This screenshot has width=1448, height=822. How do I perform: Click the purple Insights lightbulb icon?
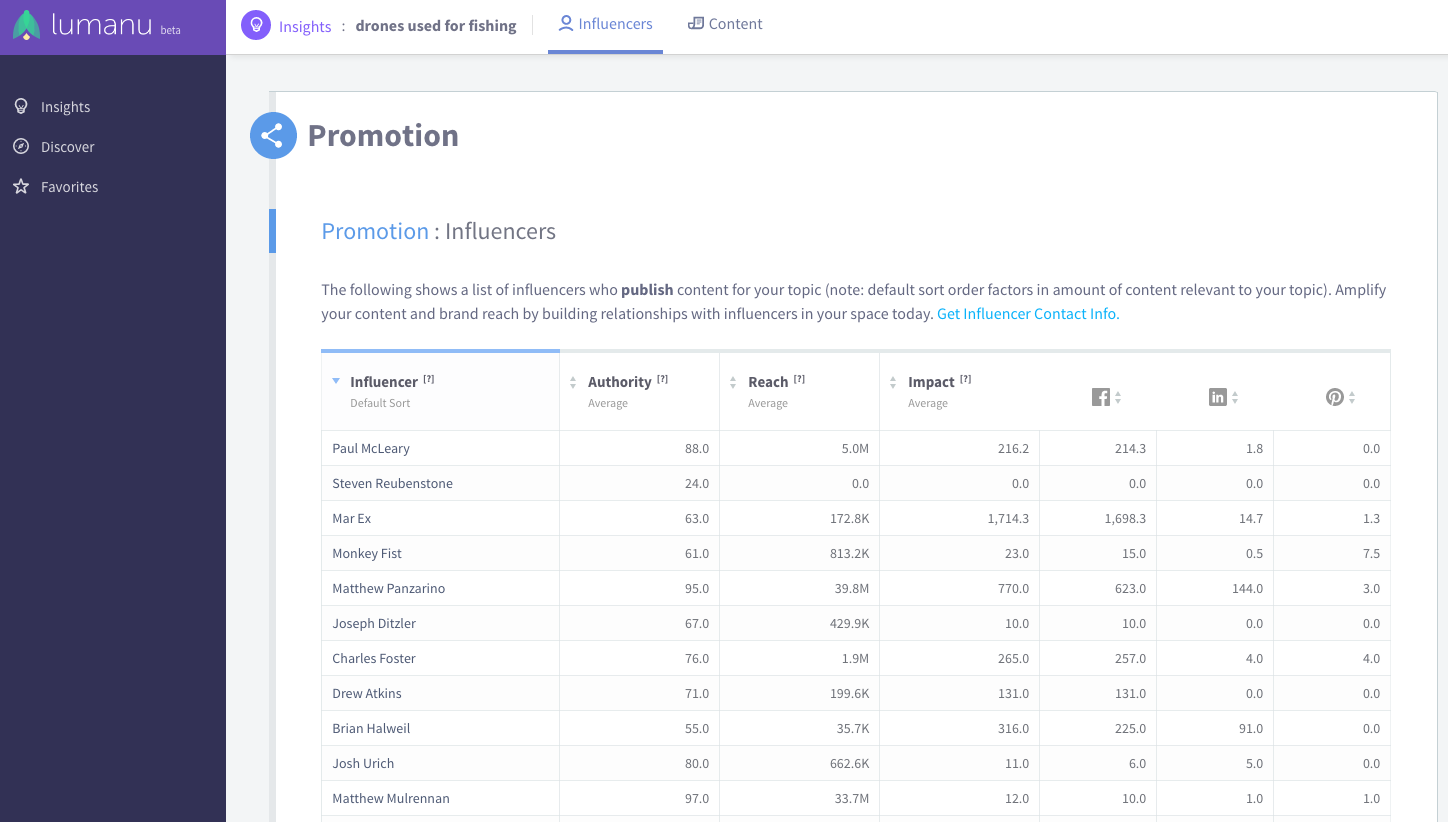point(256,25)
